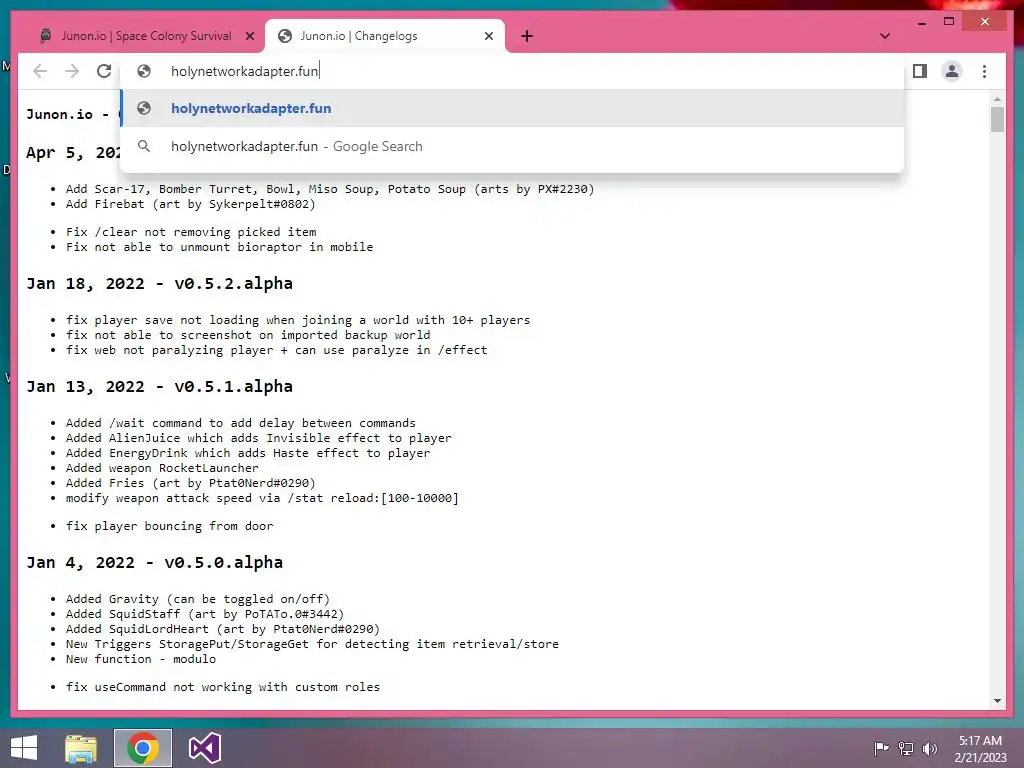
Task: Switch to Junon.io Space Colony Survival tab
Action: 146,36
